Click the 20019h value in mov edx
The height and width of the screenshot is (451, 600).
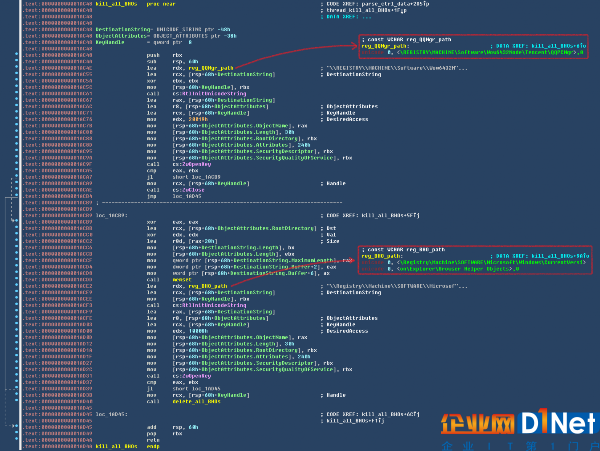click(x=198, y=119)
